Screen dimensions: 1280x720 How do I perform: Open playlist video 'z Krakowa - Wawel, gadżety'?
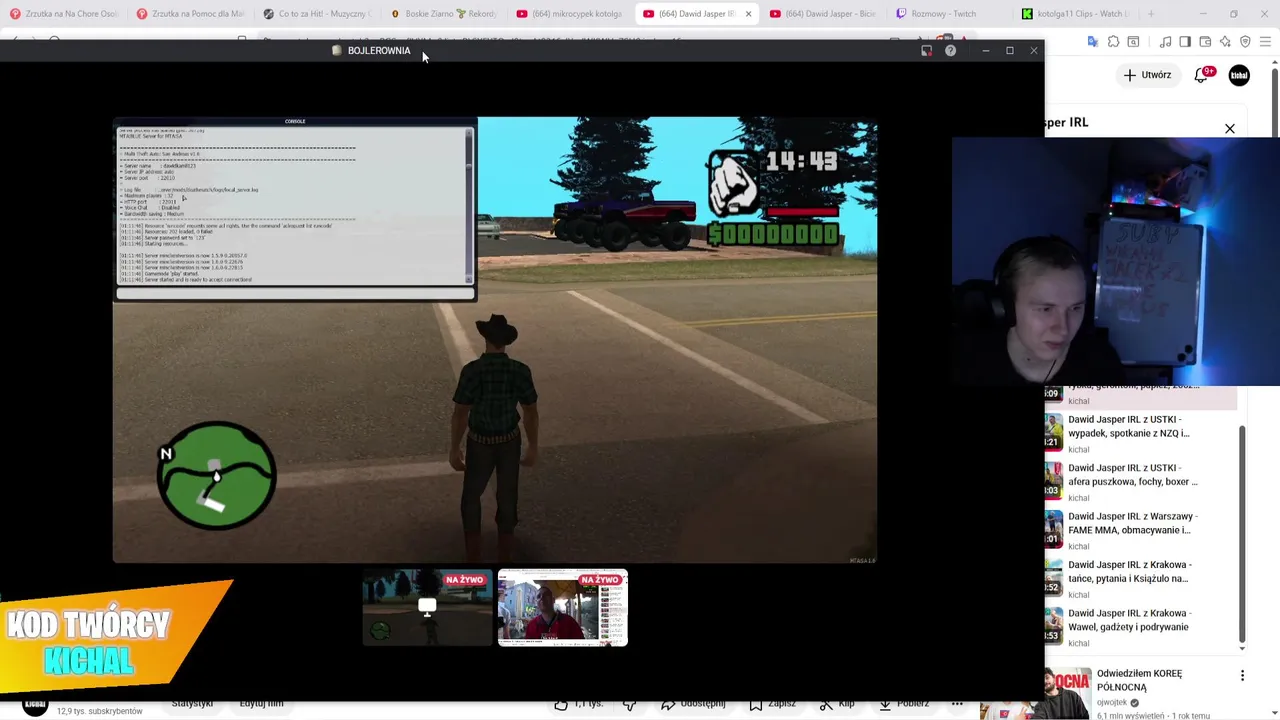(x=1130, y=620)
